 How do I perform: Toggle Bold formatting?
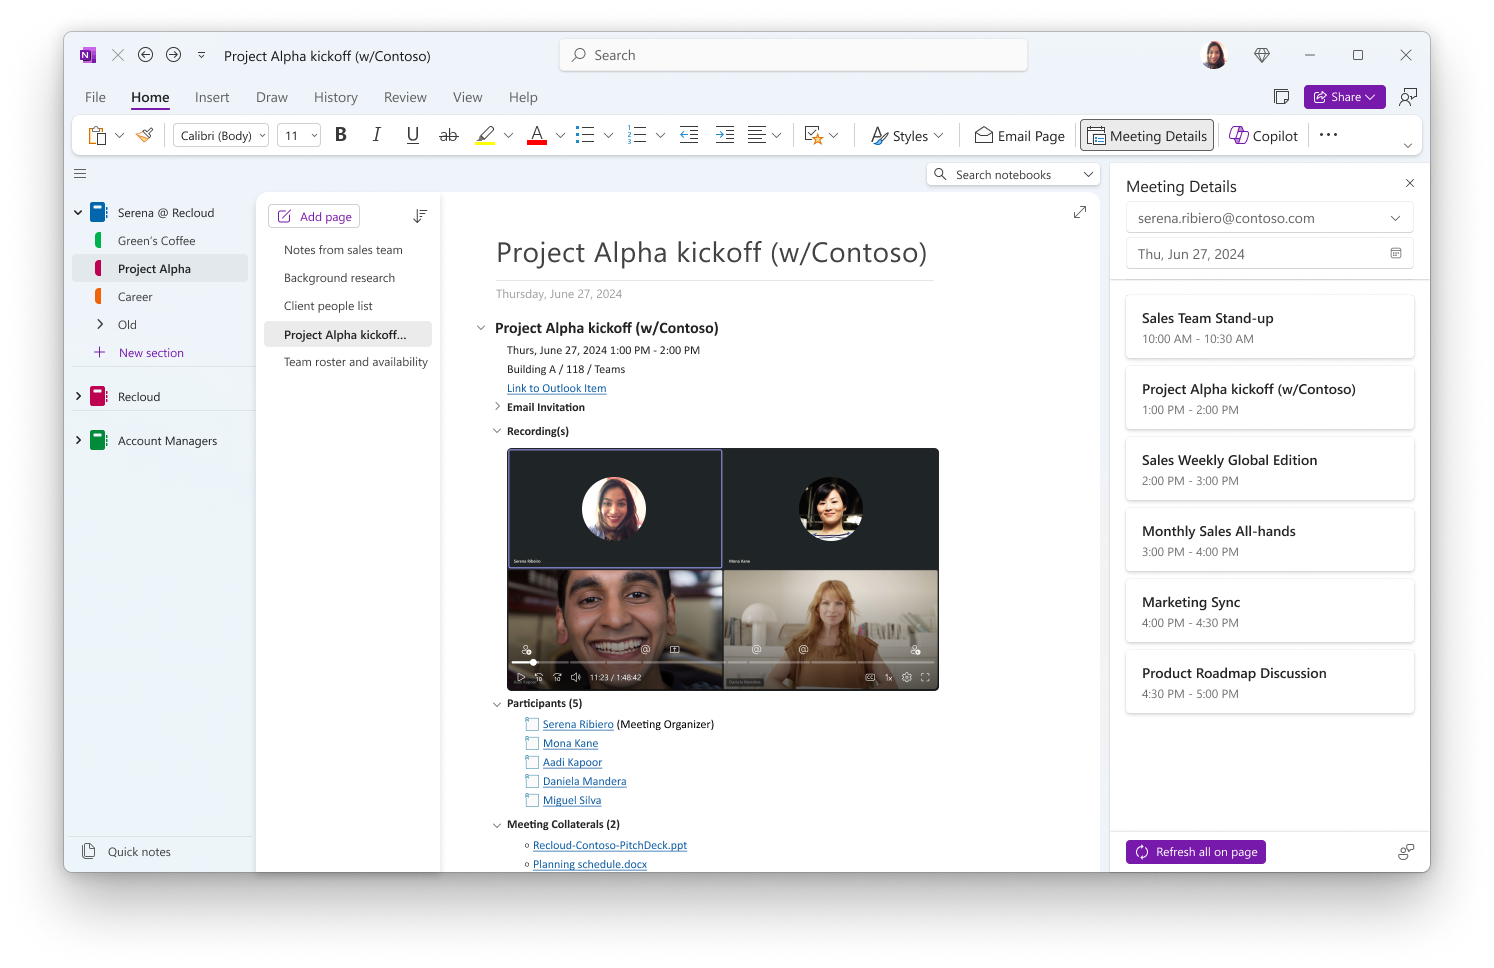coord(340,134)
